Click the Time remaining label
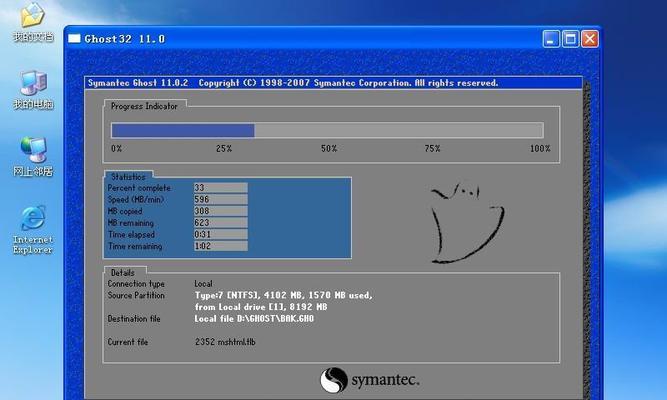 click(135, 246)
